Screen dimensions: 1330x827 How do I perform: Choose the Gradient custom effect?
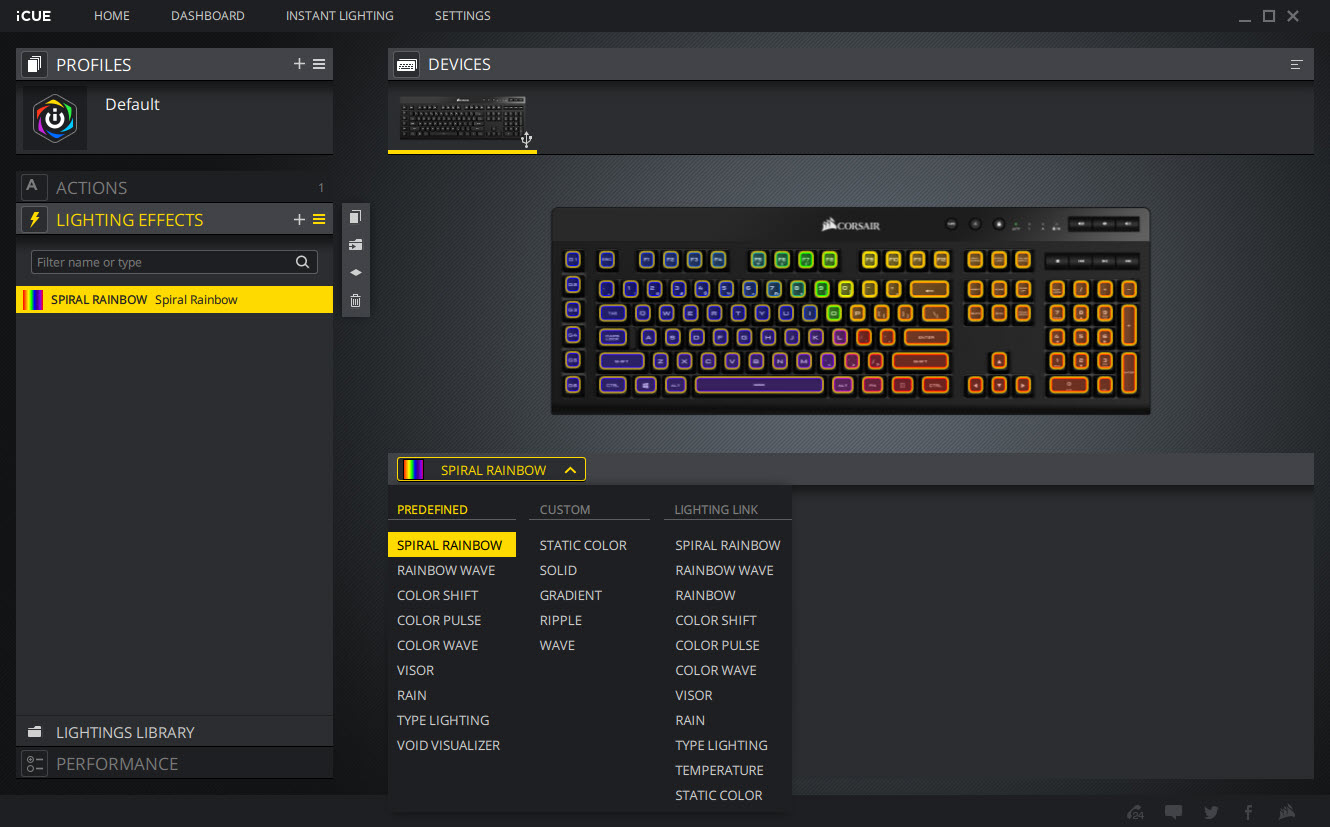click(x=571, y=595)
